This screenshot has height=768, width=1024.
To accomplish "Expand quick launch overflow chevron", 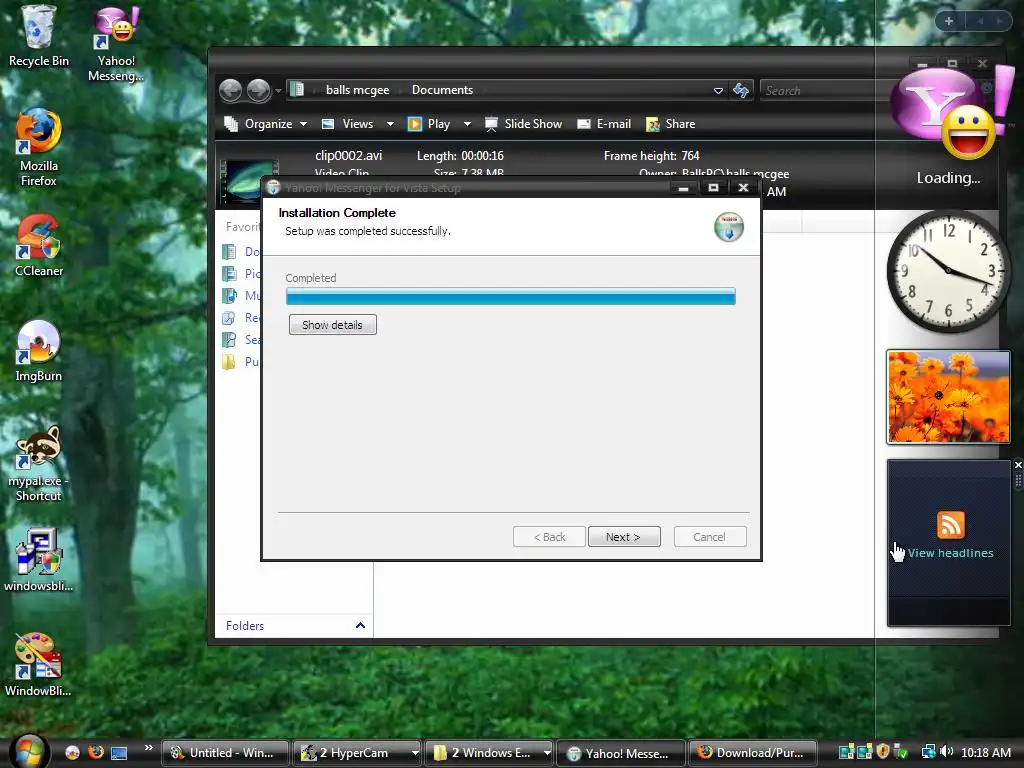I will (x=149, y=748).
